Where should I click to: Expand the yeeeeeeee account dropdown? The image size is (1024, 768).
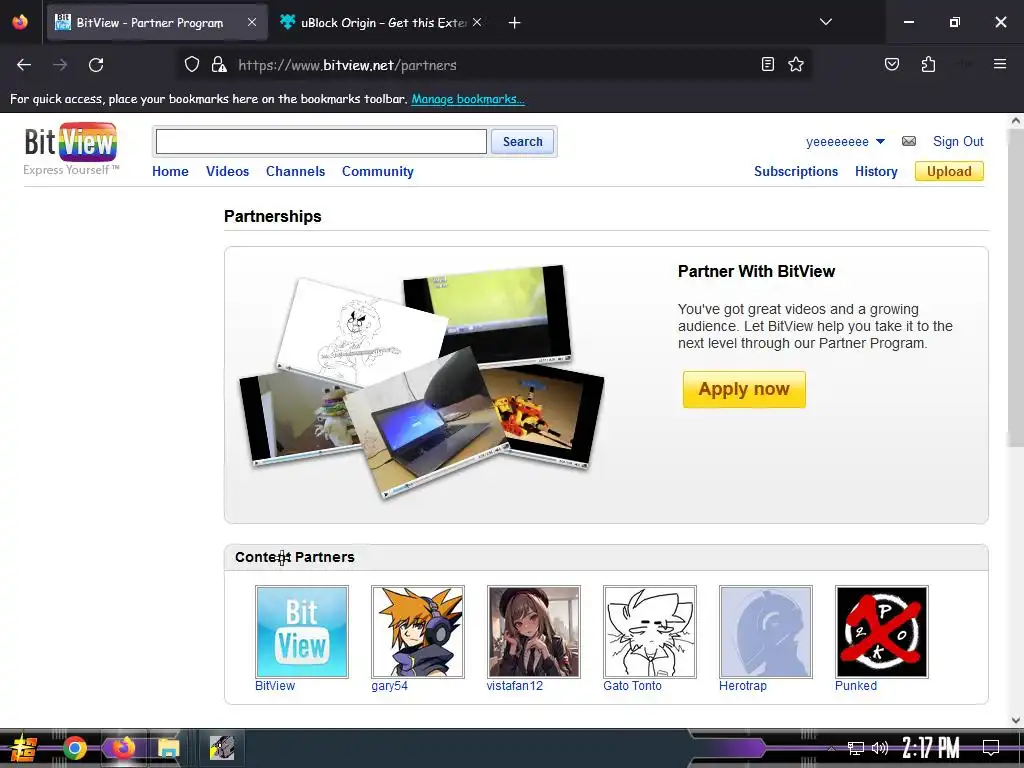(x=880, y=142)
